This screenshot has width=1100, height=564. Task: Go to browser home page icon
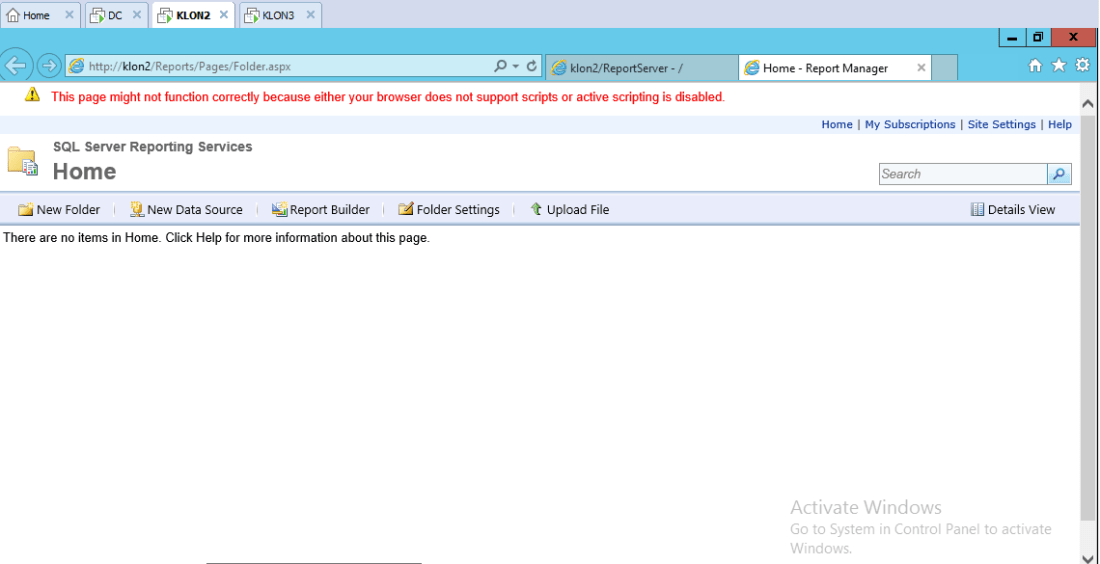tap(1036, 66)
